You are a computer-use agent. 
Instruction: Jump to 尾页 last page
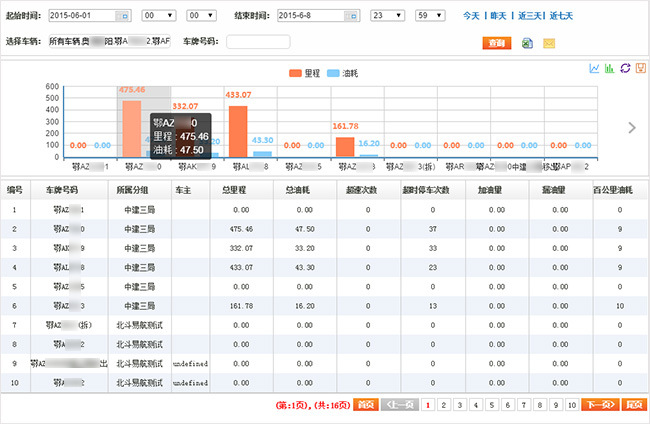click(634, 405)
